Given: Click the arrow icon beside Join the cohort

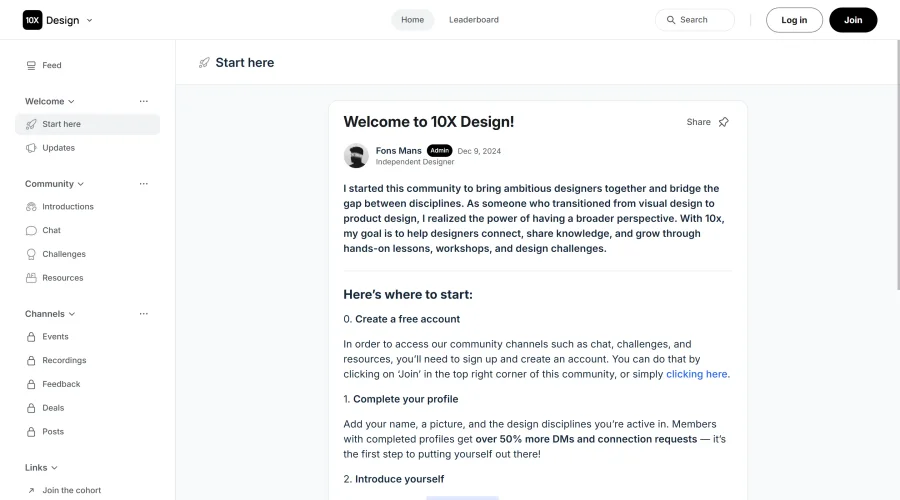Looking at the screenshot, I should point(31,490).
